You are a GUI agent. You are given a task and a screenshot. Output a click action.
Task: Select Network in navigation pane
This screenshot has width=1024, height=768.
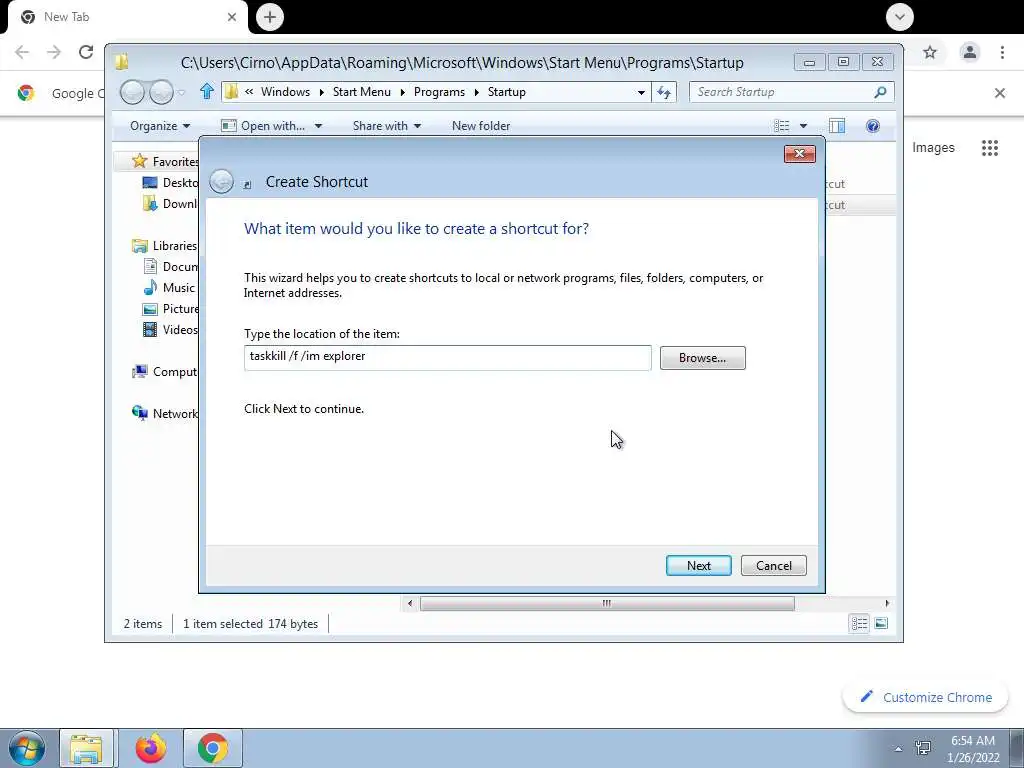[165, 413]
